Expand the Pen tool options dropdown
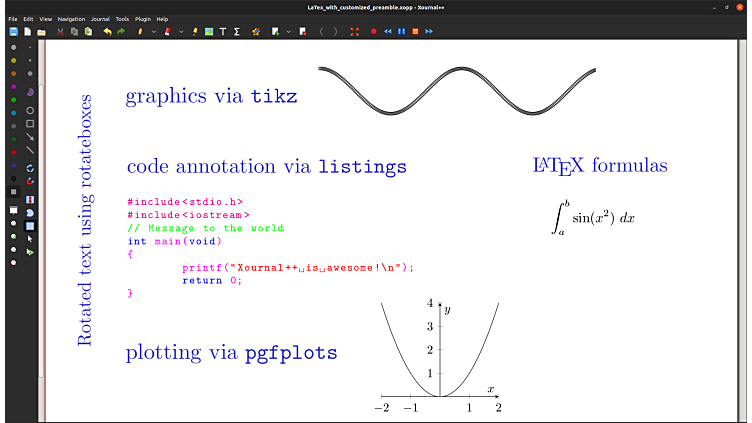 tap(152, 31)
